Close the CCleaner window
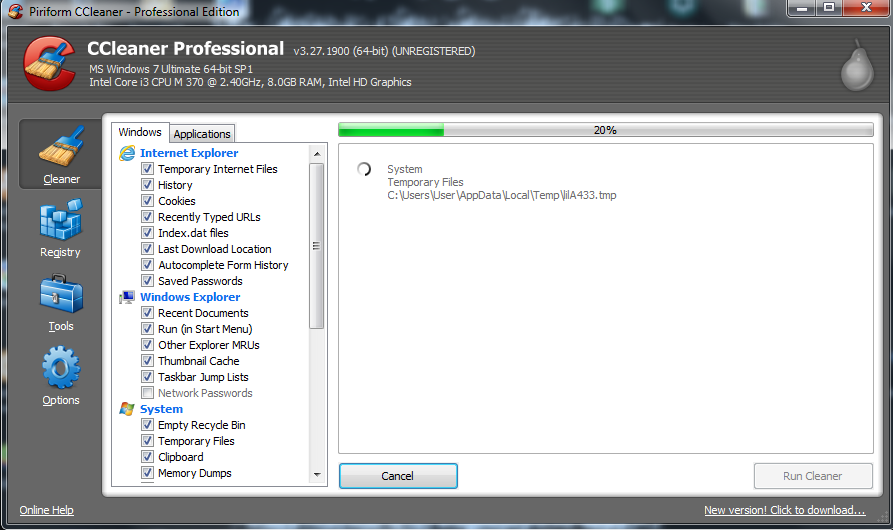The height and width of the screenshot is (530, 893). [x=866, y=8]
